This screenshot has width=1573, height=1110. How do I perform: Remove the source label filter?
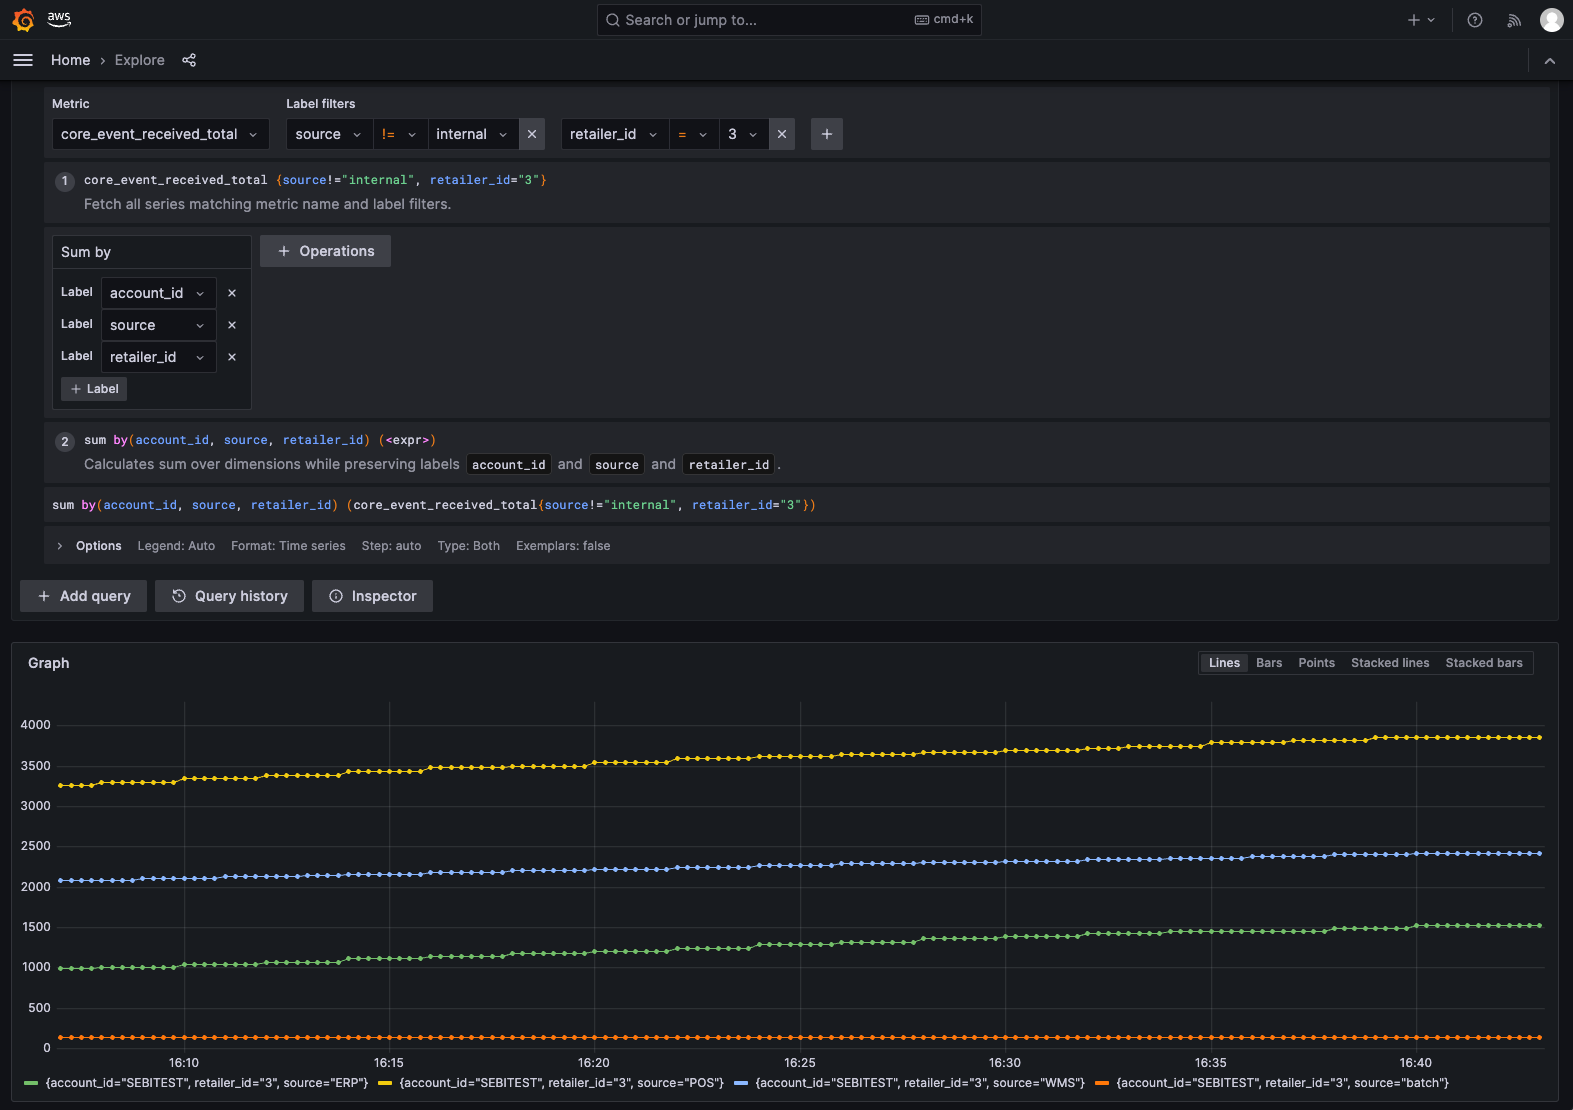532,134
